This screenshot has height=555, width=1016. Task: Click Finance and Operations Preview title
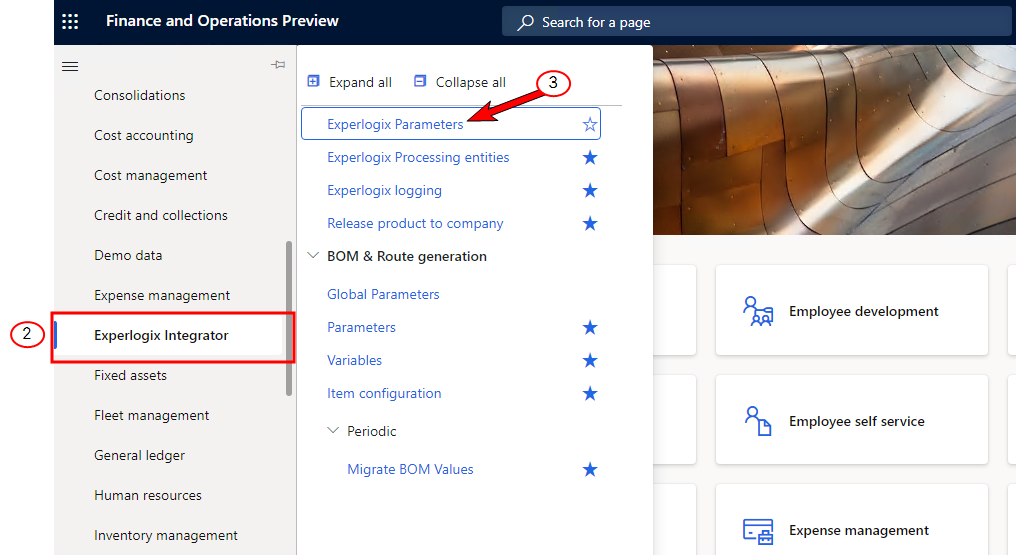(222, 21)
